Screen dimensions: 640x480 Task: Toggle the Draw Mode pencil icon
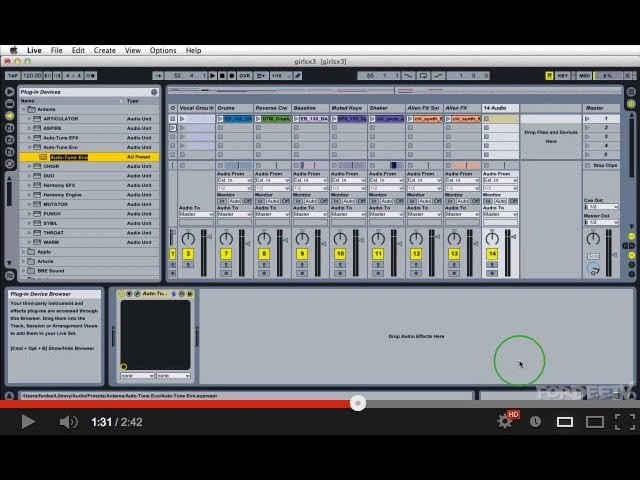tap(298, 76)
